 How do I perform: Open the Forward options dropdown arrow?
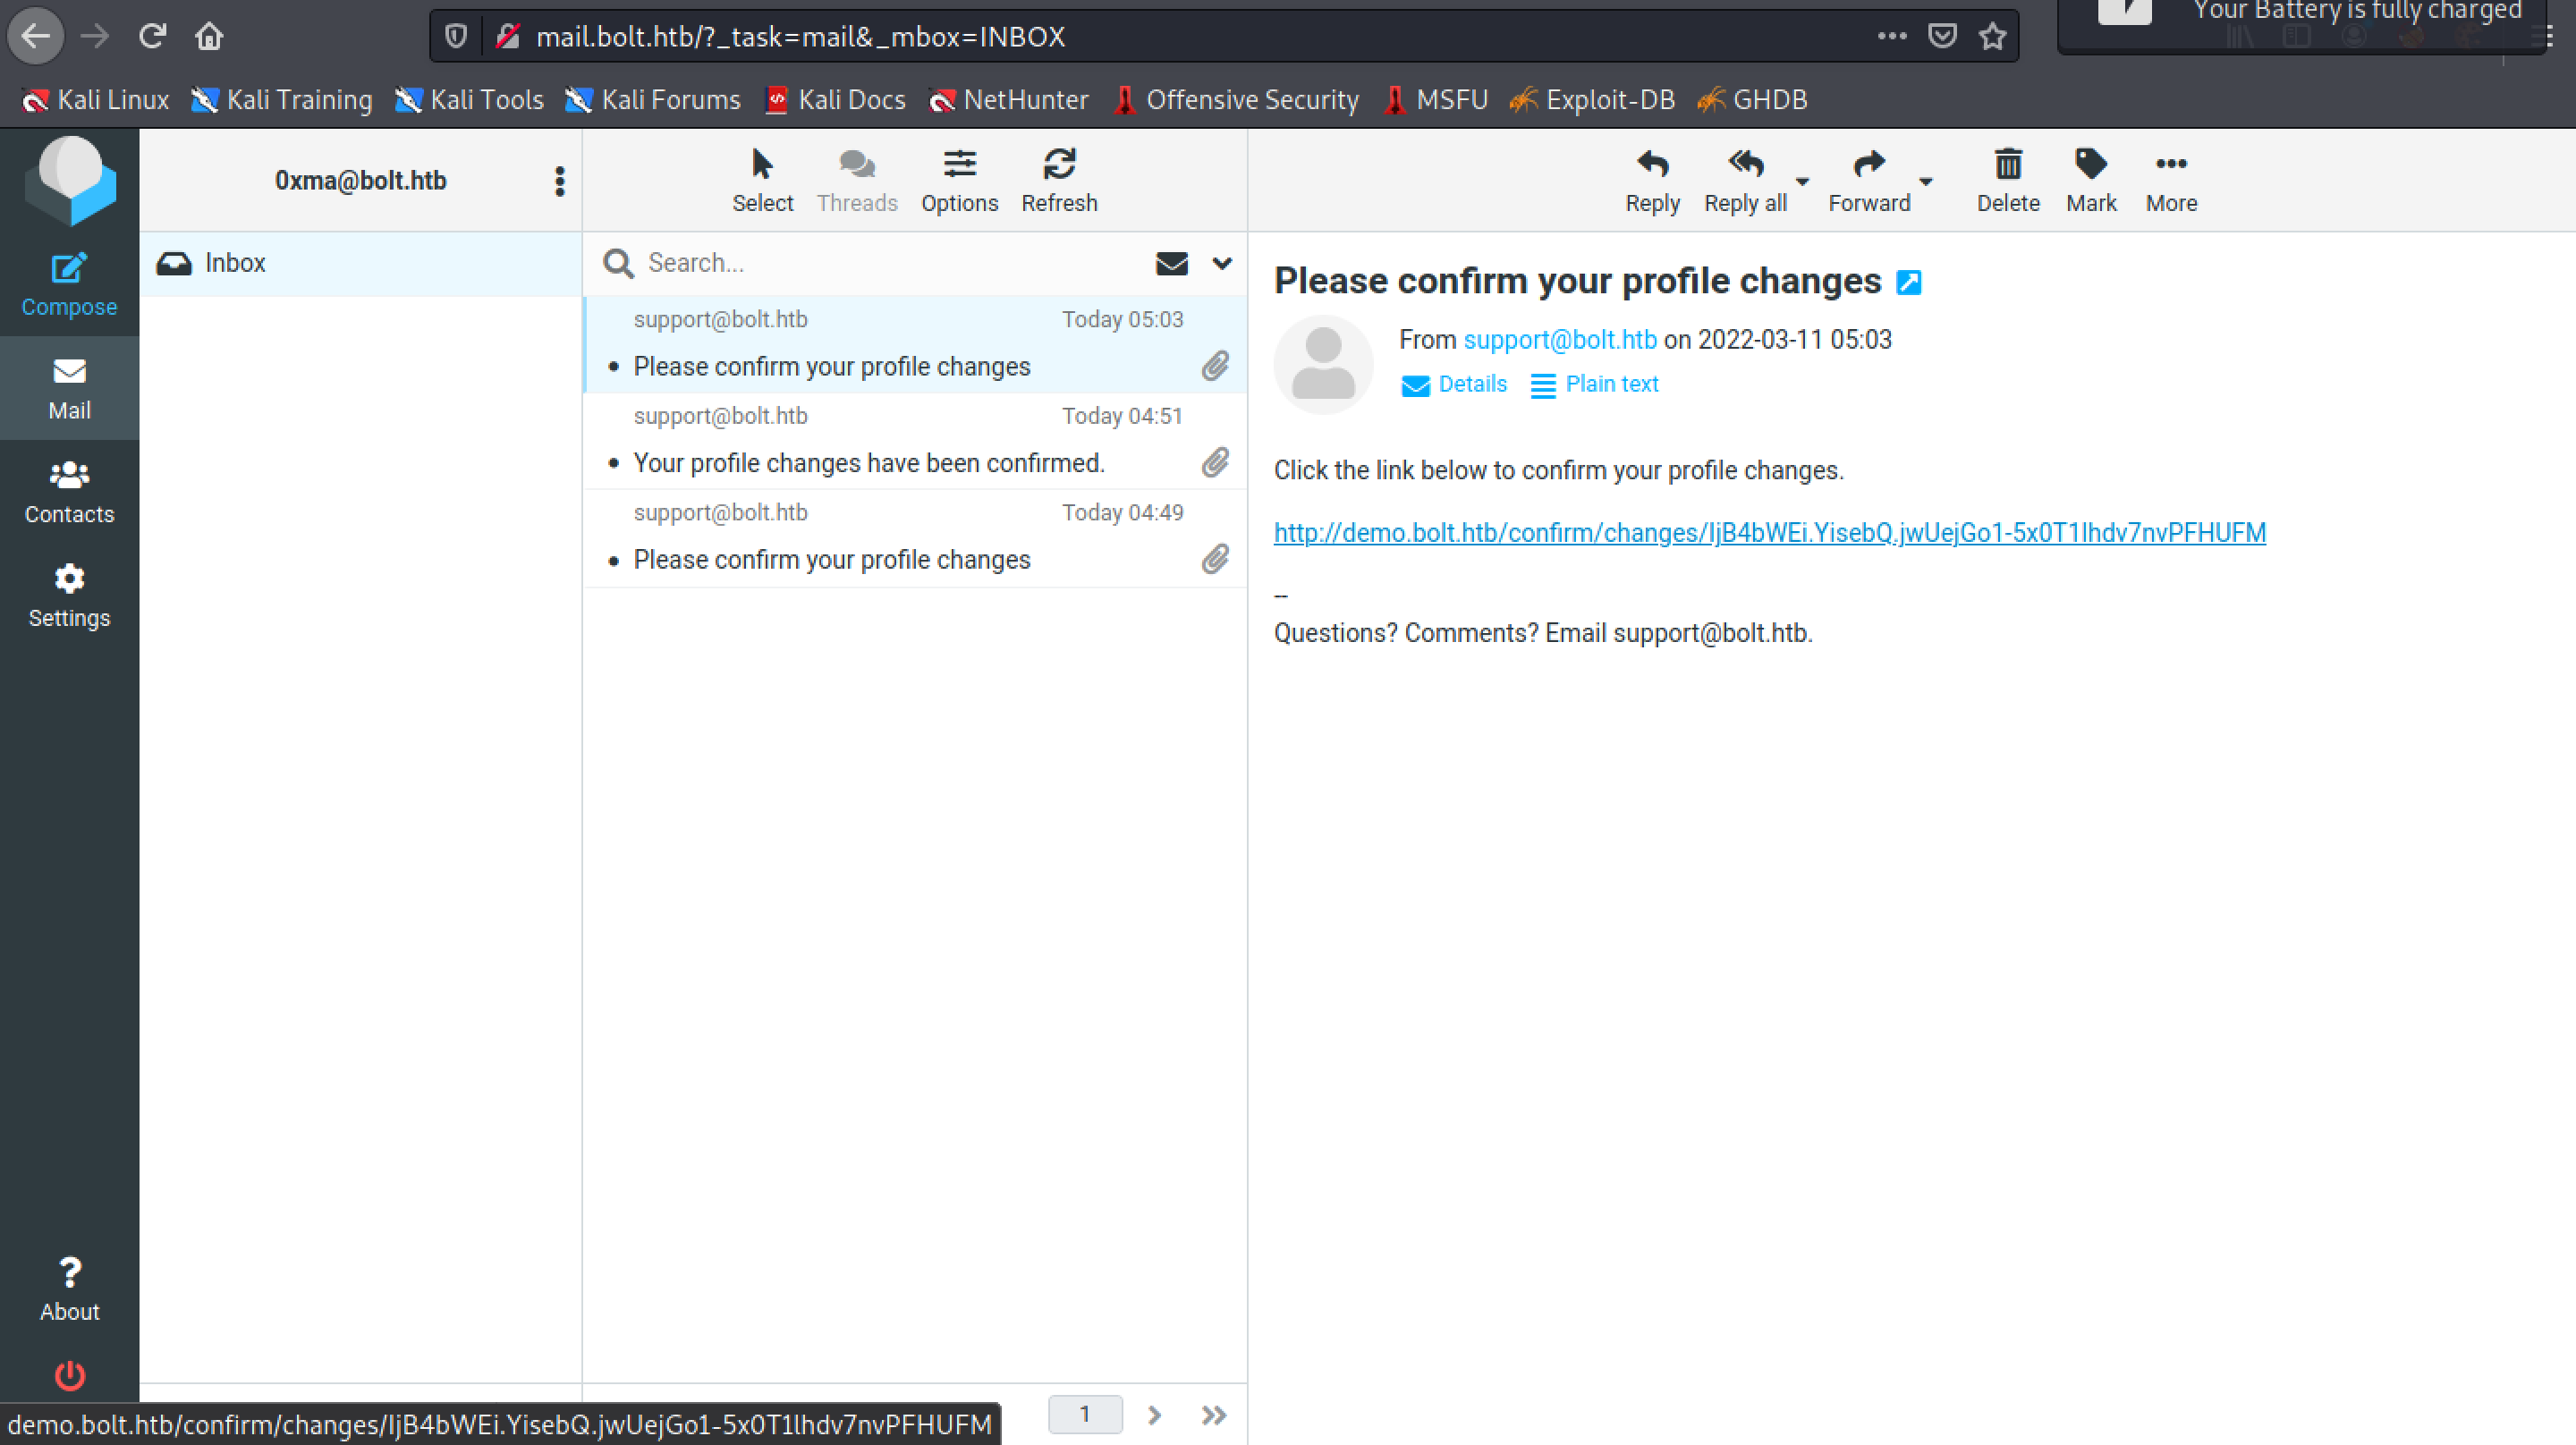[1926, 181]
